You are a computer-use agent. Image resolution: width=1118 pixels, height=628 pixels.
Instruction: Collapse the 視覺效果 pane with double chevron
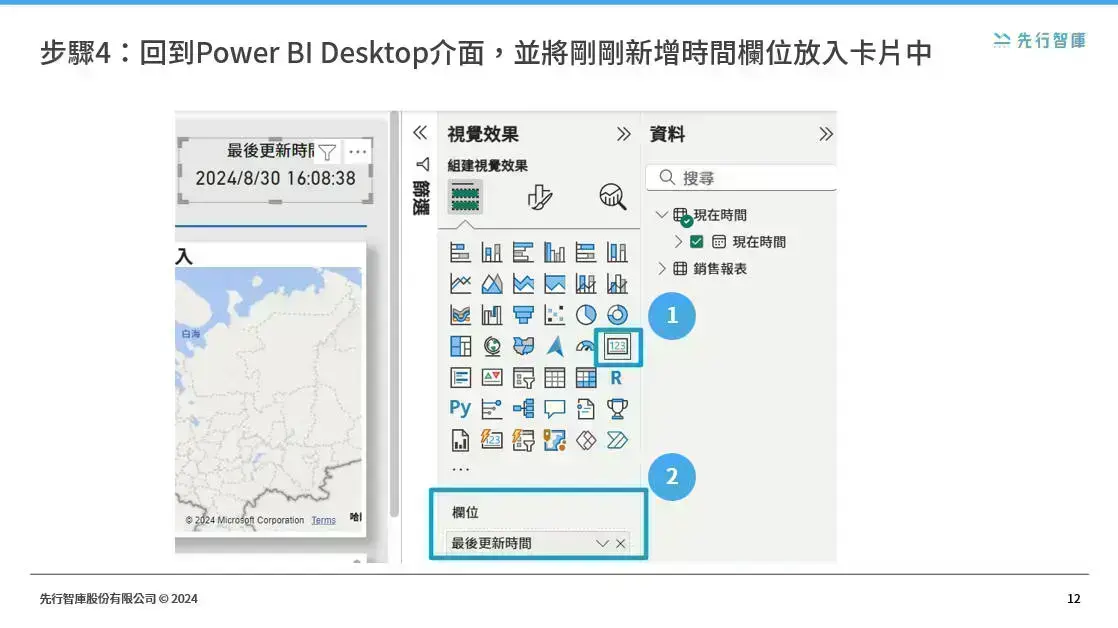[623, 134]
